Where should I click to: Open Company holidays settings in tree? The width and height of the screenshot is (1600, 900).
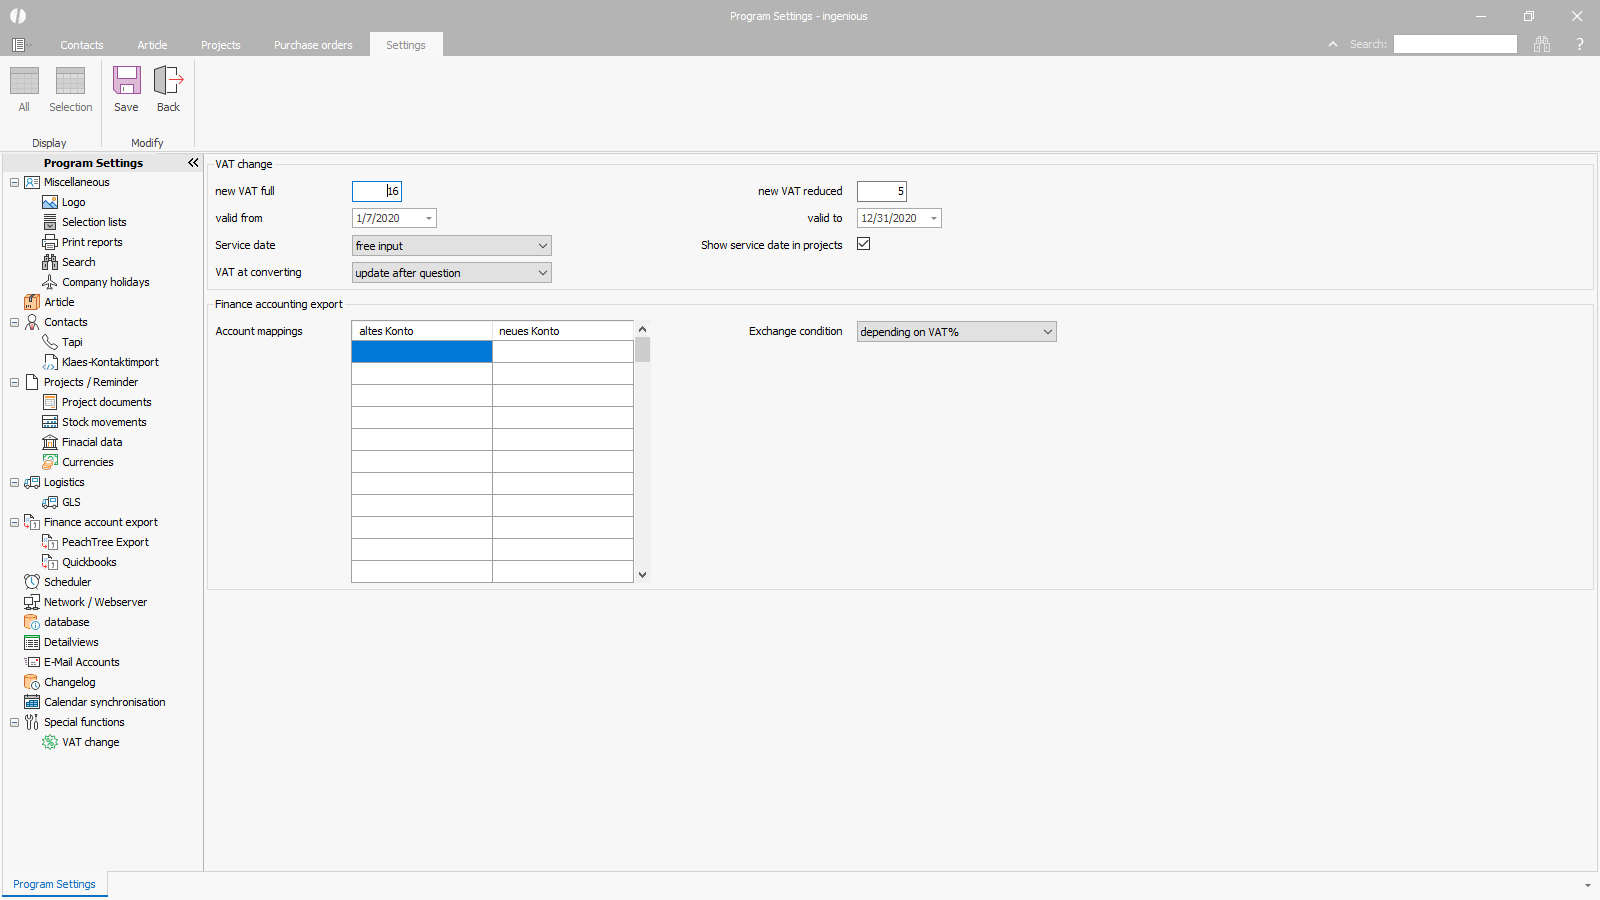pyautogui.click(x=105, y=282)
